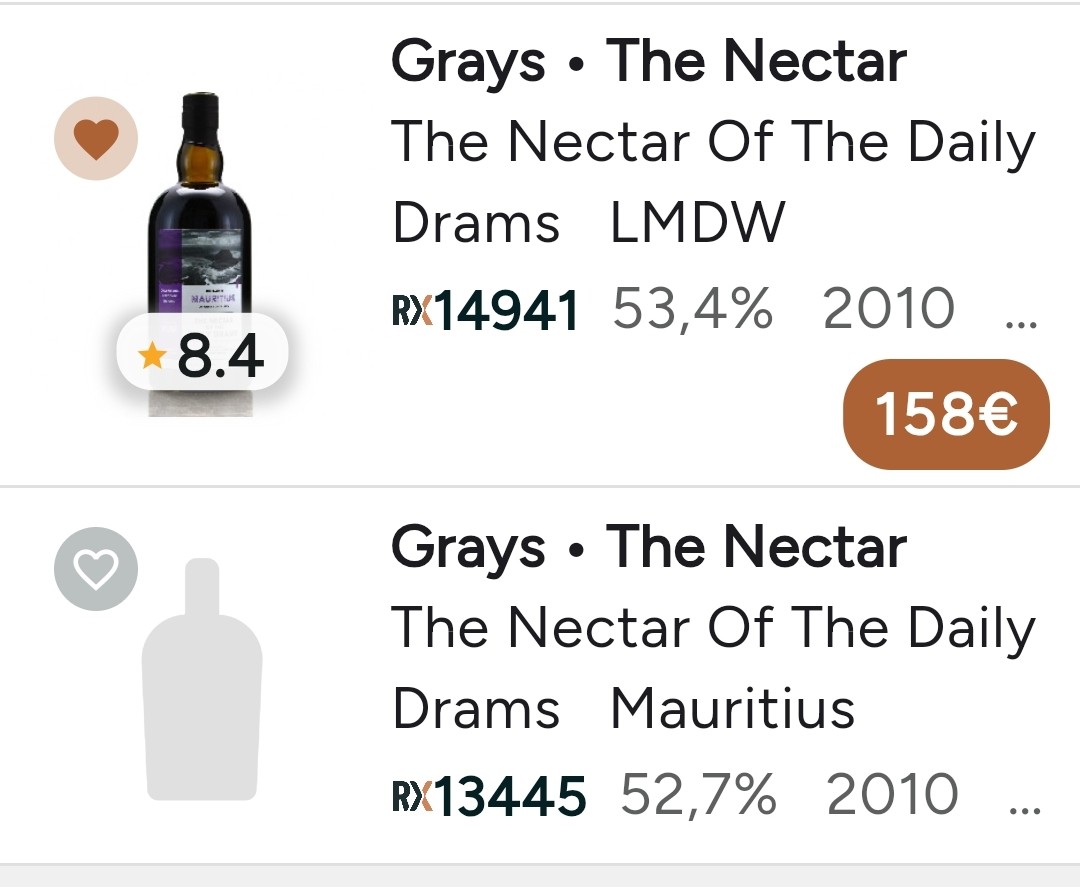Unfavorite the LMDW rum via filled heart
The height and width of the screenshot is (887, 1080).
tap(95, 138)
